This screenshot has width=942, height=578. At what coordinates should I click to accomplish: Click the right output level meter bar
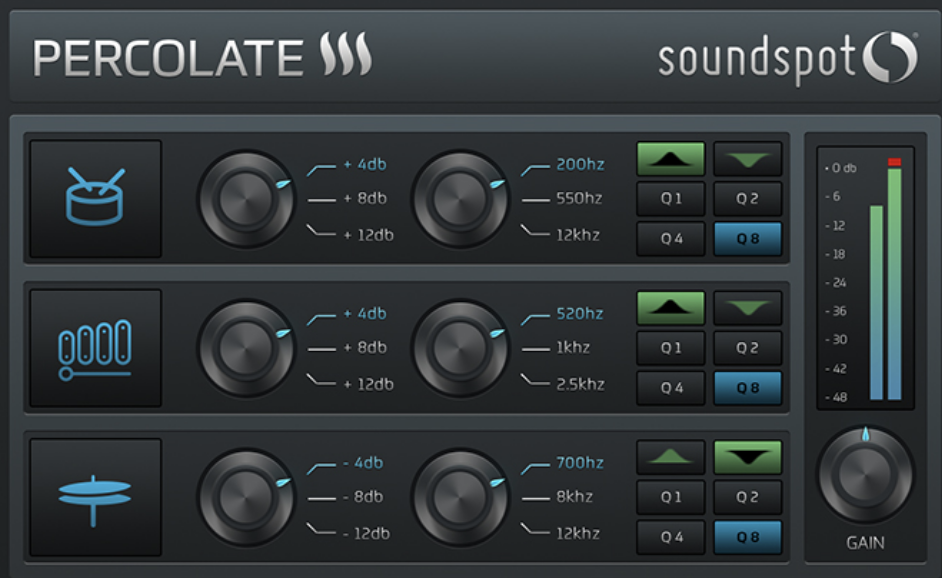click(895, 284)
